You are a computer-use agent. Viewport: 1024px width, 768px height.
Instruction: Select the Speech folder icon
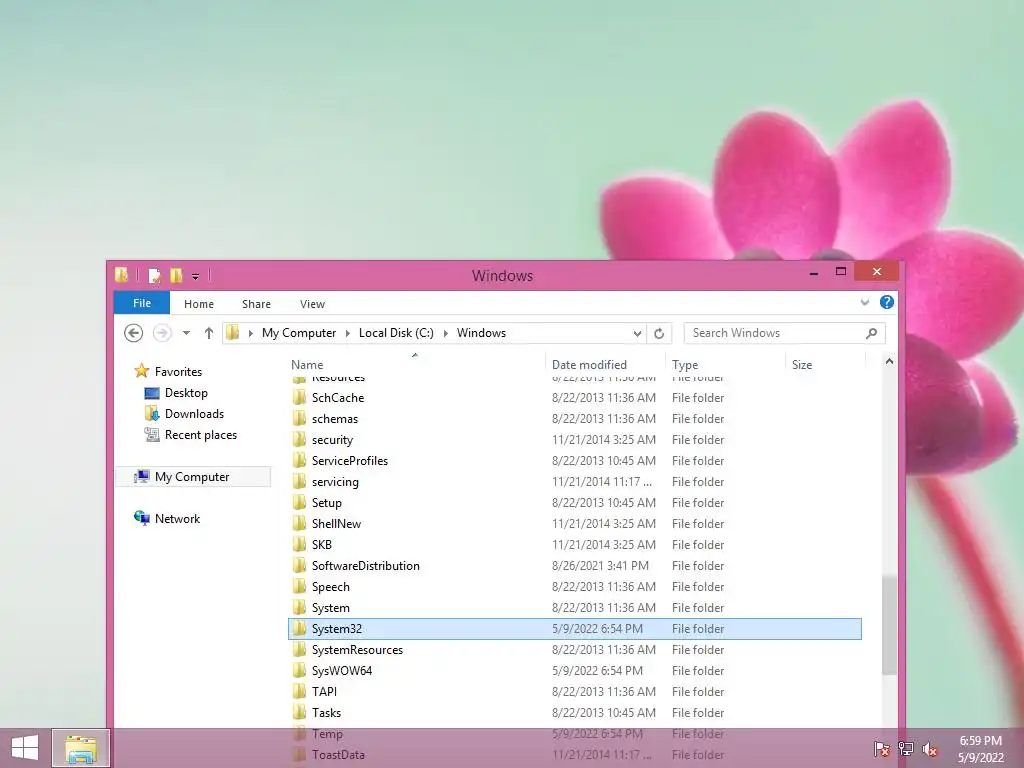(299, 586)
